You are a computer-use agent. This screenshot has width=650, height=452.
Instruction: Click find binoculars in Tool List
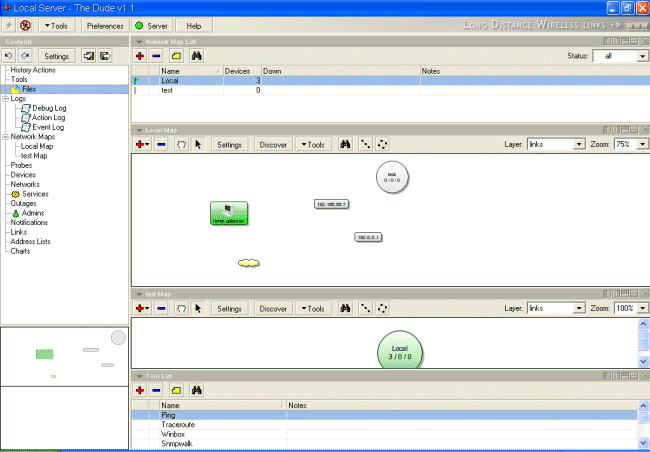(196, 390)
